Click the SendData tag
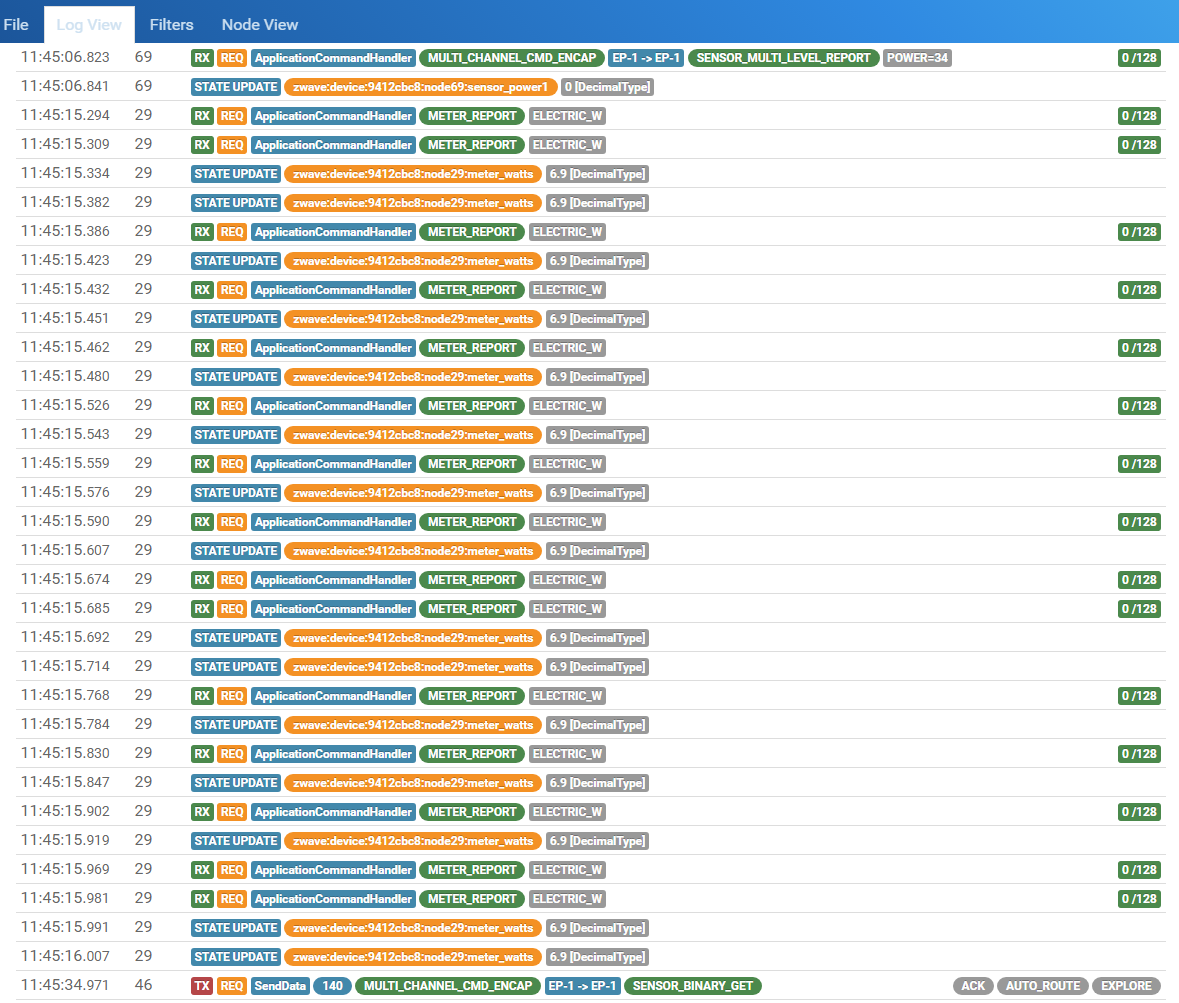This screenshot has width=1179, height=1003. (x=280, y=986)
